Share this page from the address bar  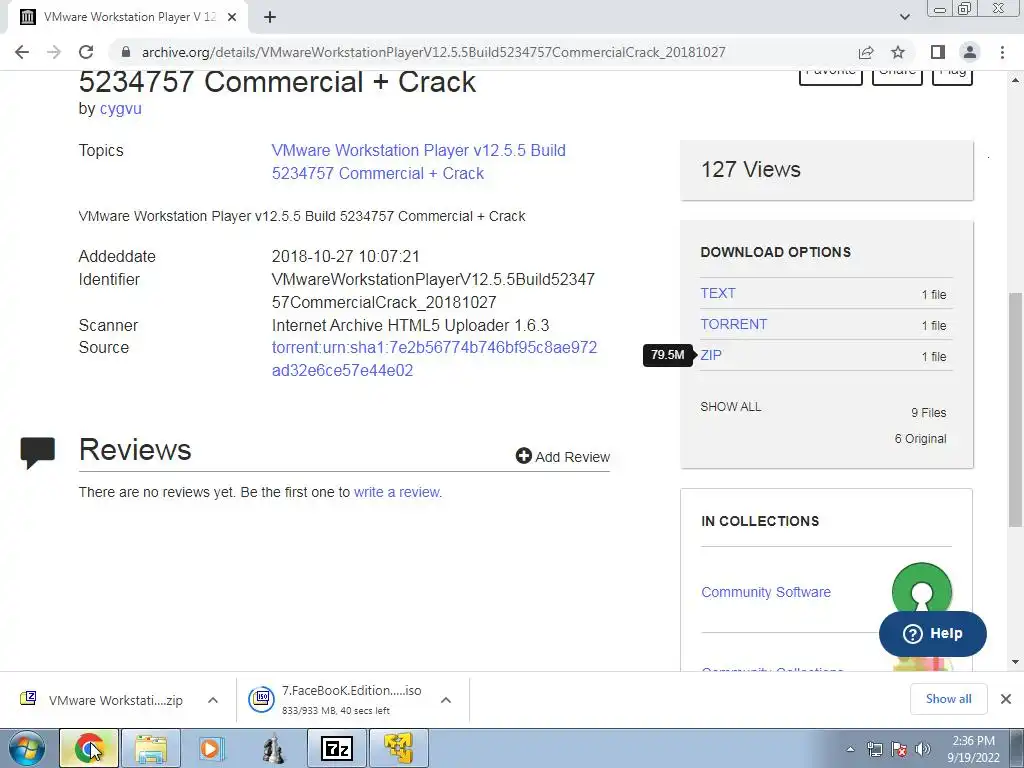[866, 52]
